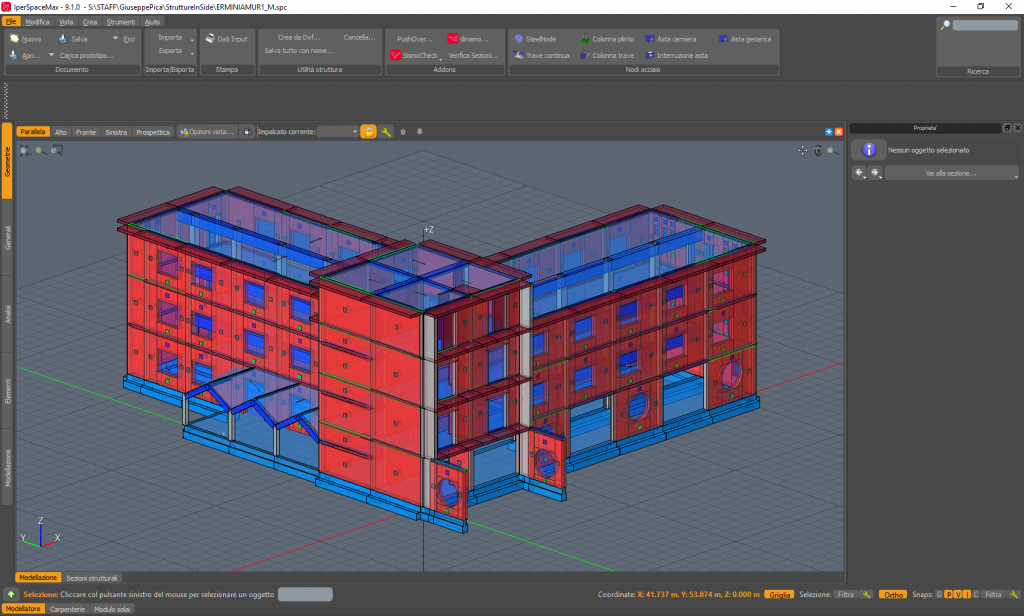1024x616 pixels.
Task: Launch the SismoCheck addon
Action: [414, 56]
